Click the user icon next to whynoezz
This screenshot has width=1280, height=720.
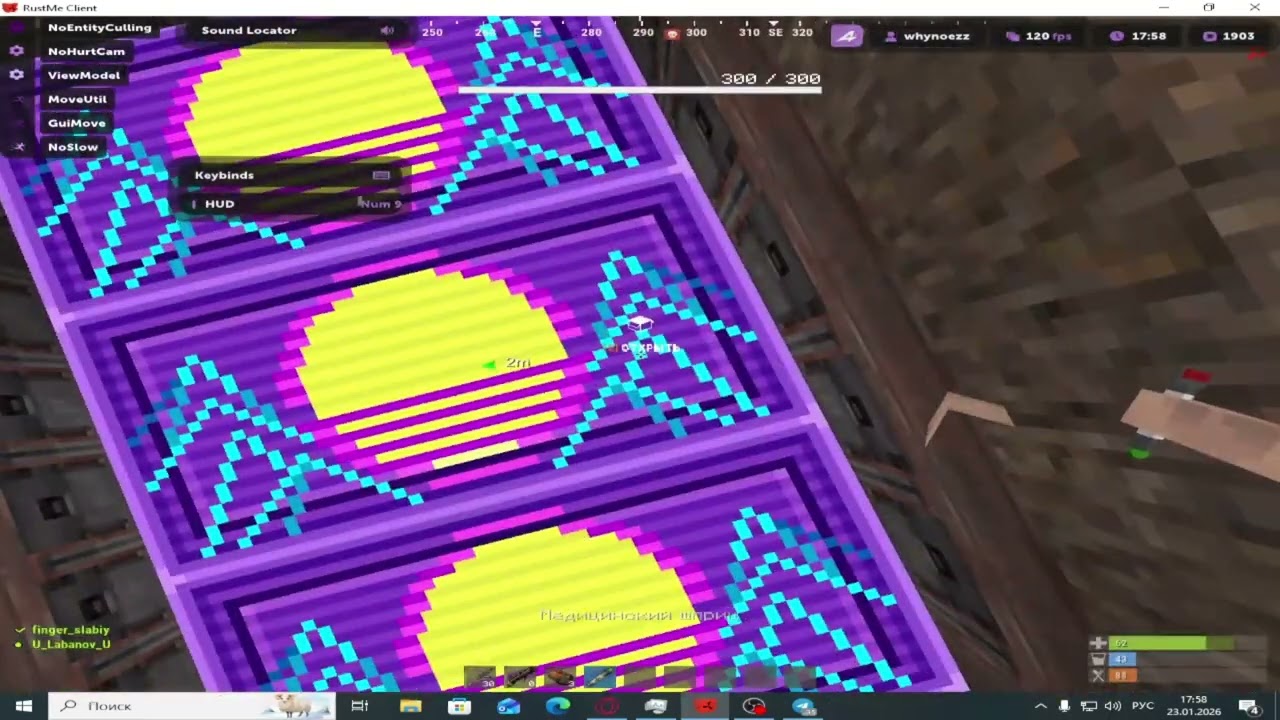(x=891, y=36)
